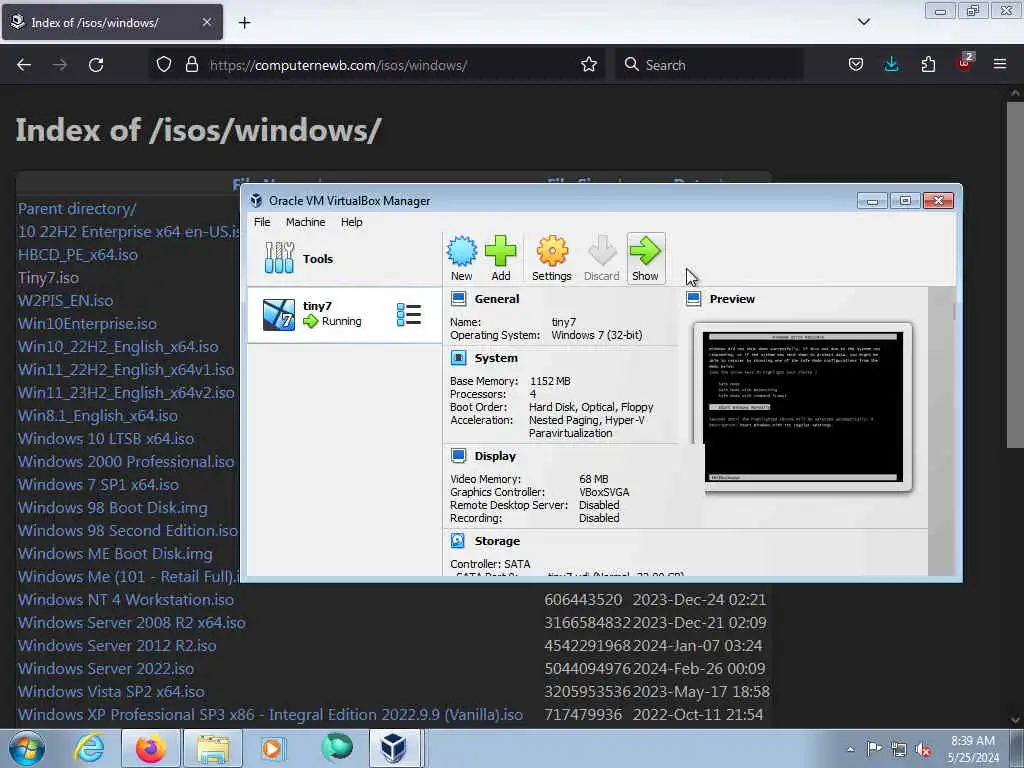Click the muted volume tray icon
Image resolution: width=1024 pixels, height=768 pixels.
923,749
